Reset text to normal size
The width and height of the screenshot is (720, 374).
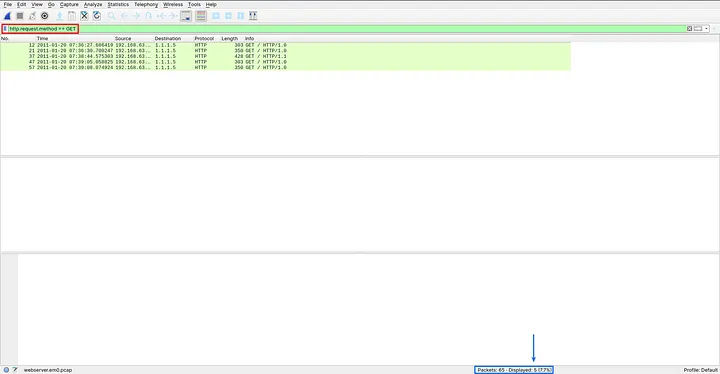click(241, 16)
